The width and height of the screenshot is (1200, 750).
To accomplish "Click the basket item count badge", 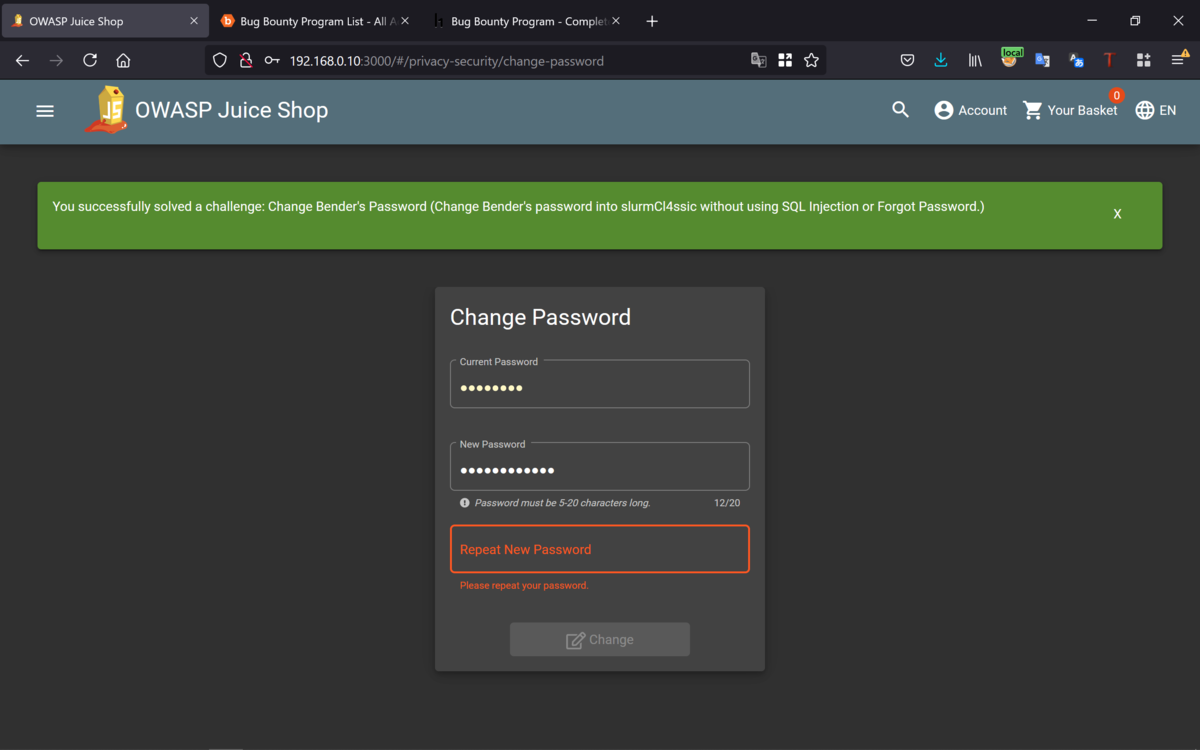I will point(1116,96).
